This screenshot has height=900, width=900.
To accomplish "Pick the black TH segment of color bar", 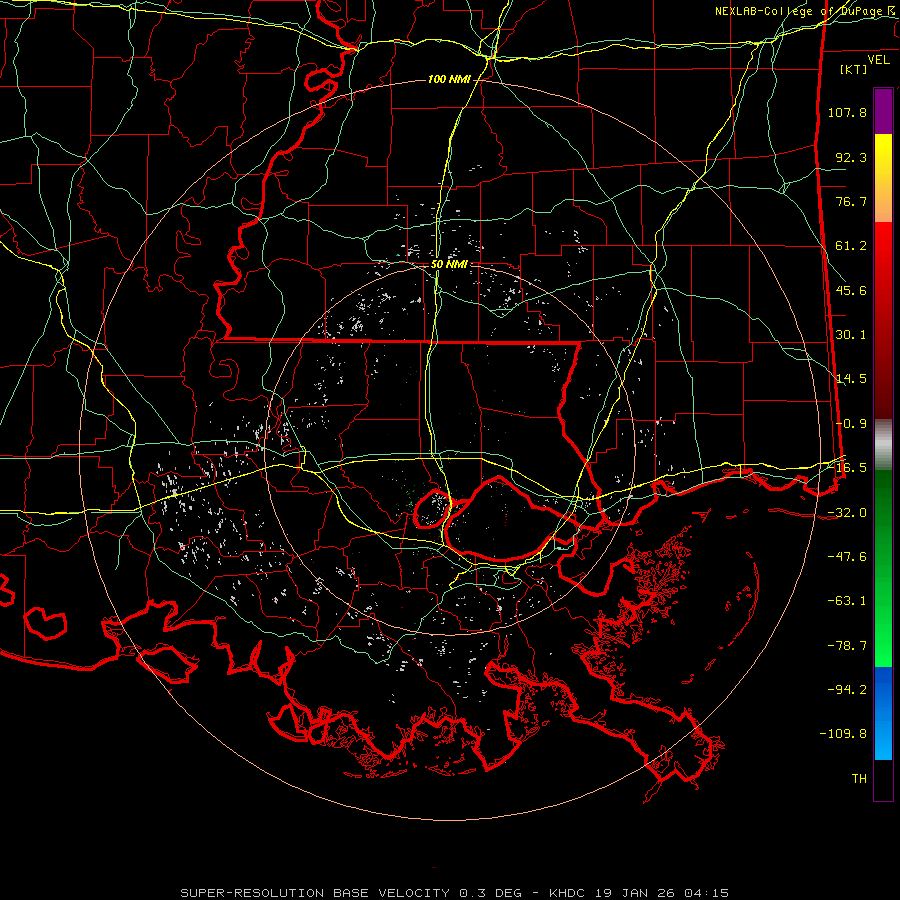I will [883, 779].
